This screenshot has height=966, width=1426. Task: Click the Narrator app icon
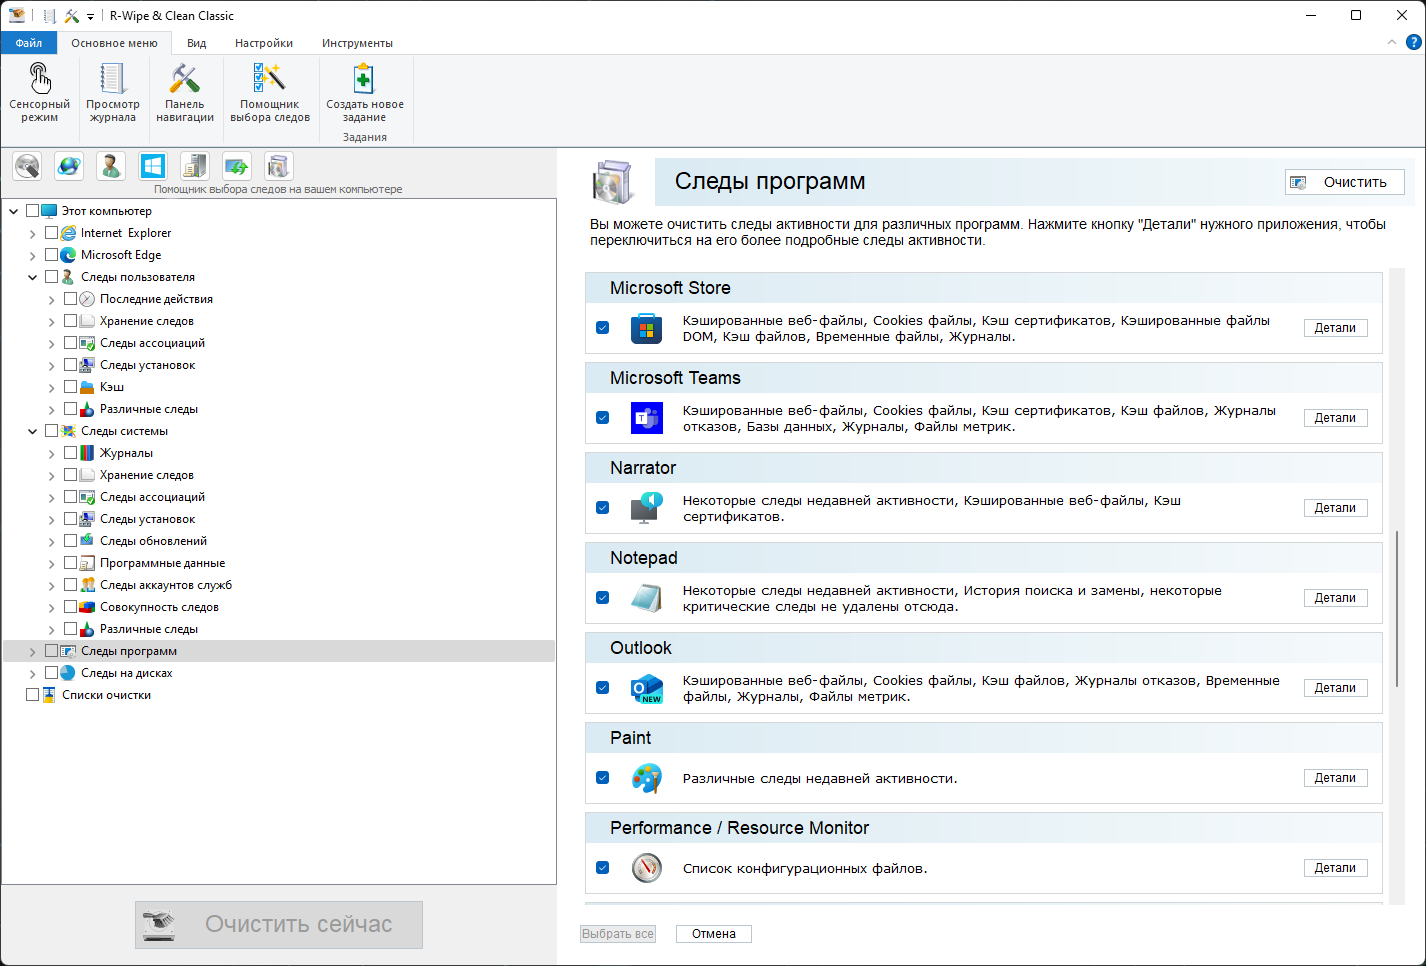pos(647,508)
